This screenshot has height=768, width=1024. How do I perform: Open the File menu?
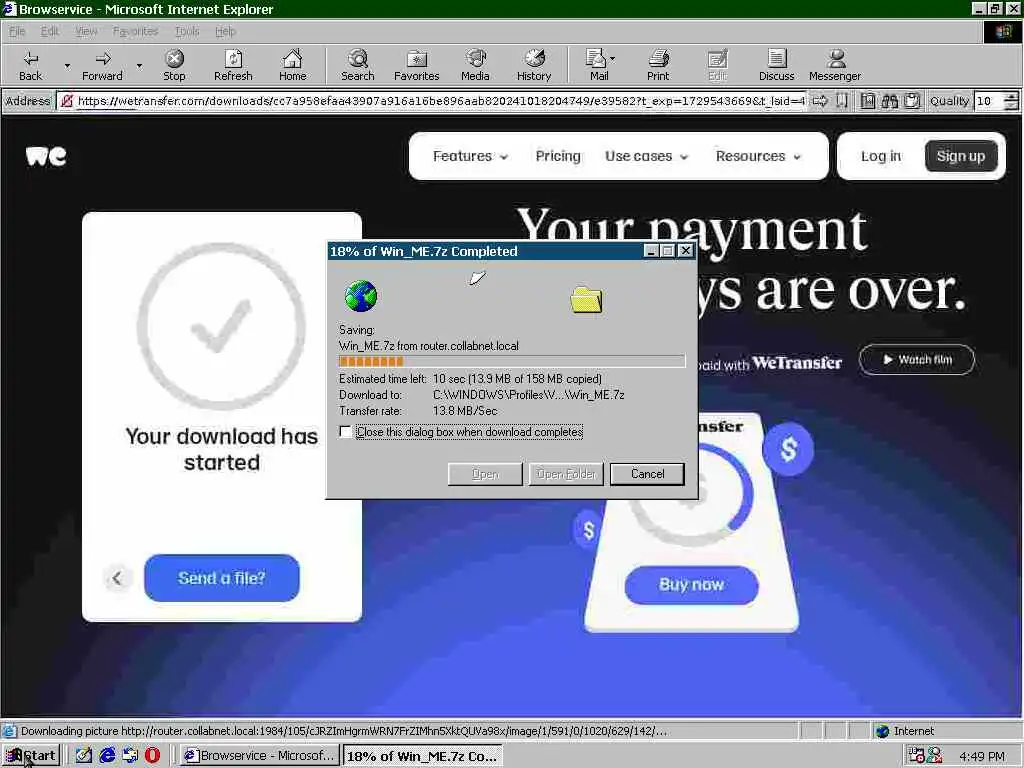[x=17, y=31]
